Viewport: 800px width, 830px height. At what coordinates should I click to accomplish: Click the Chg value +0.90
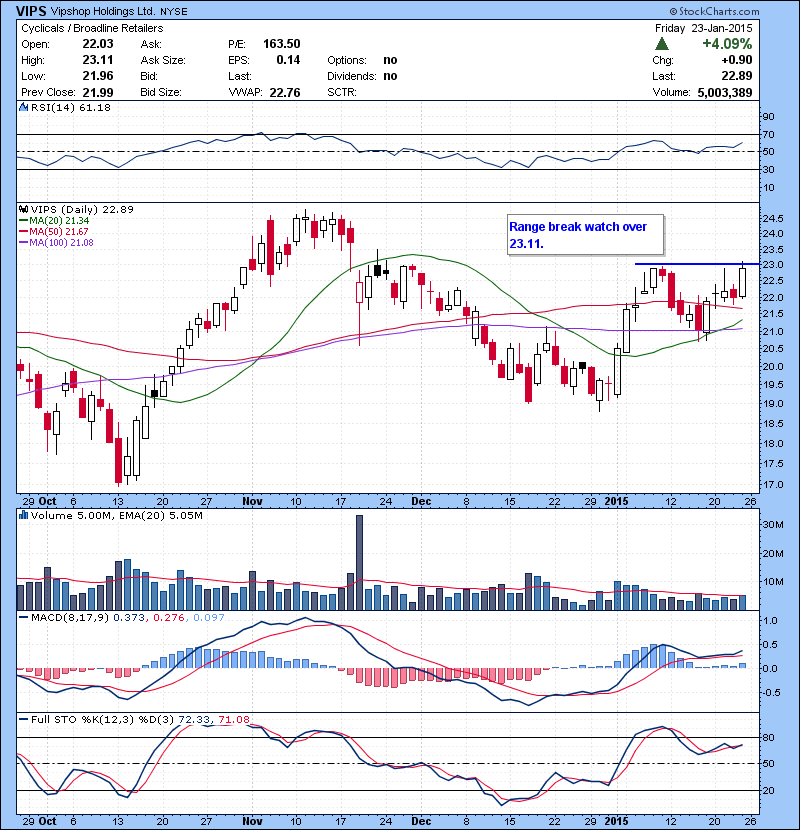pyautogui.click(x=737, y=60)
